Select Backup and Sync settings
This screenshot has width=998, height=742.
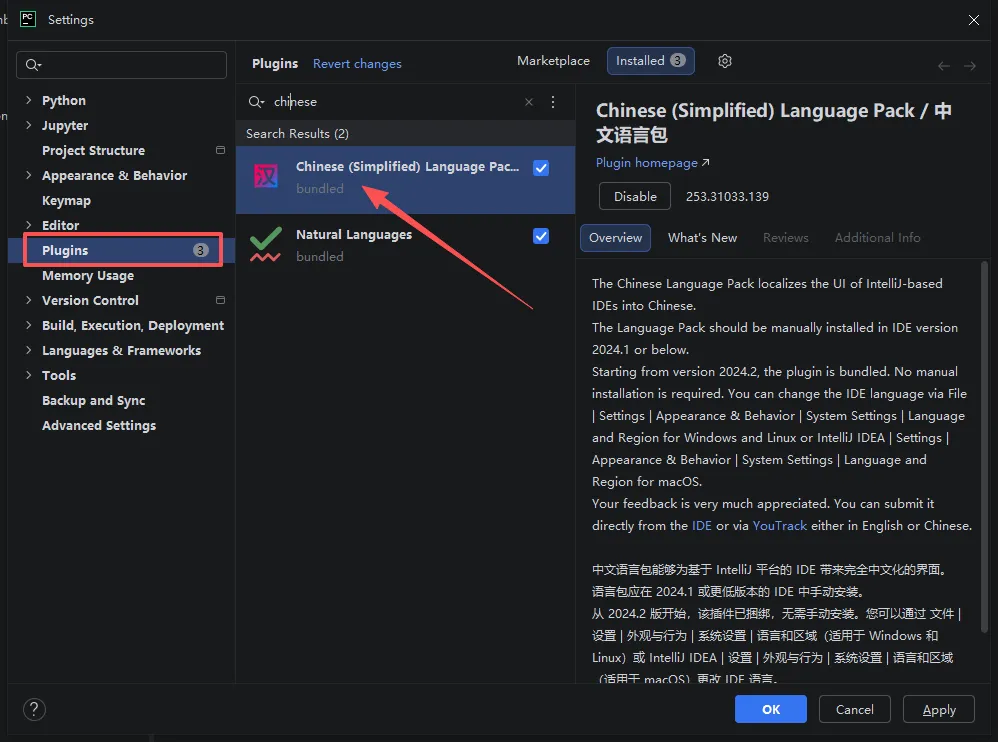94,400
